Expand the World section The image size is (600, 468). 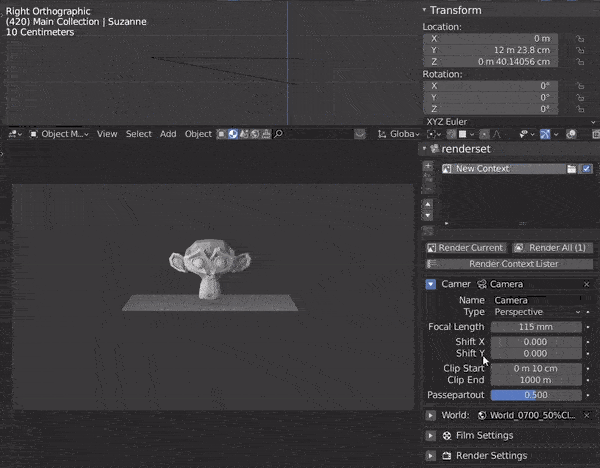pyautogui.click(x=430, y=415)
